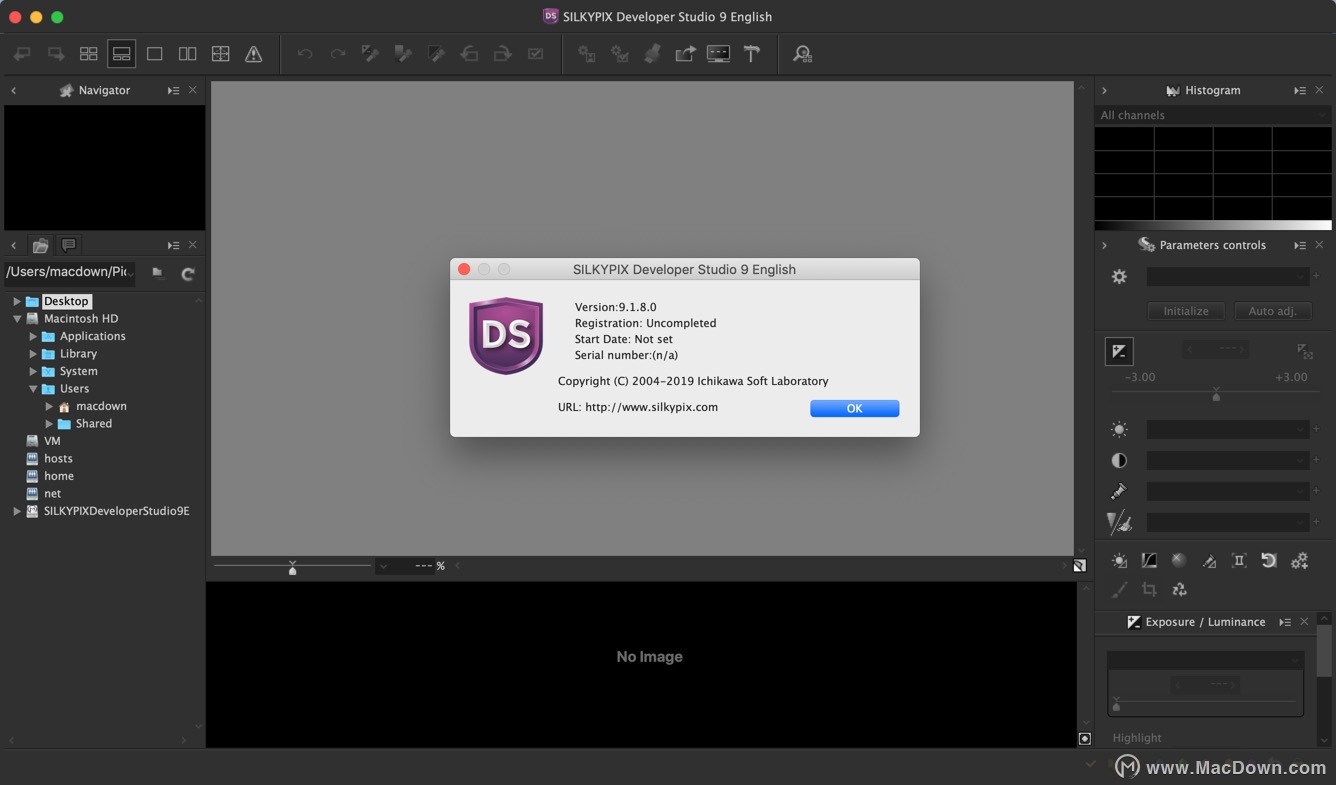Open the rotation/undo circular arrow icon
This screenshot has width=1336, height=785.
tap(1269, 561)
